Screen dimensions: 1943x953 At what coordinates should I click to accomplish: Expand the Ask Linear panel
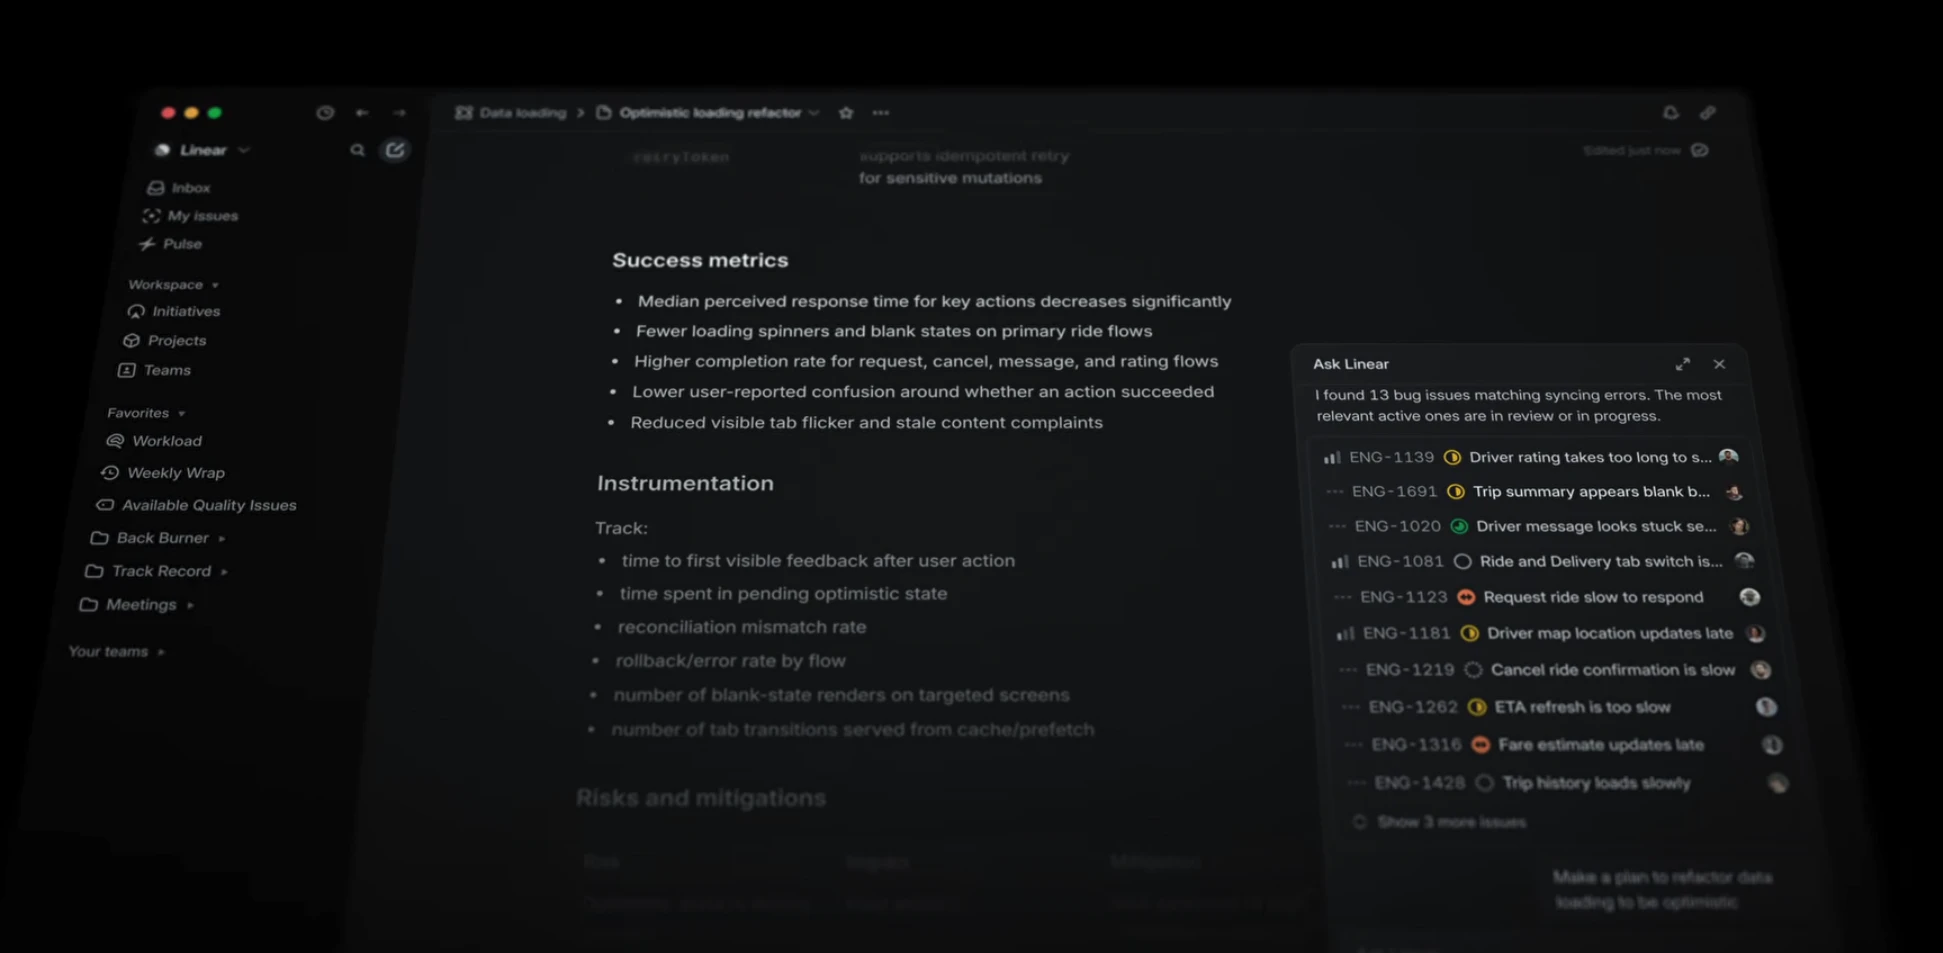pyautogui.click(x=1683, y=364)
